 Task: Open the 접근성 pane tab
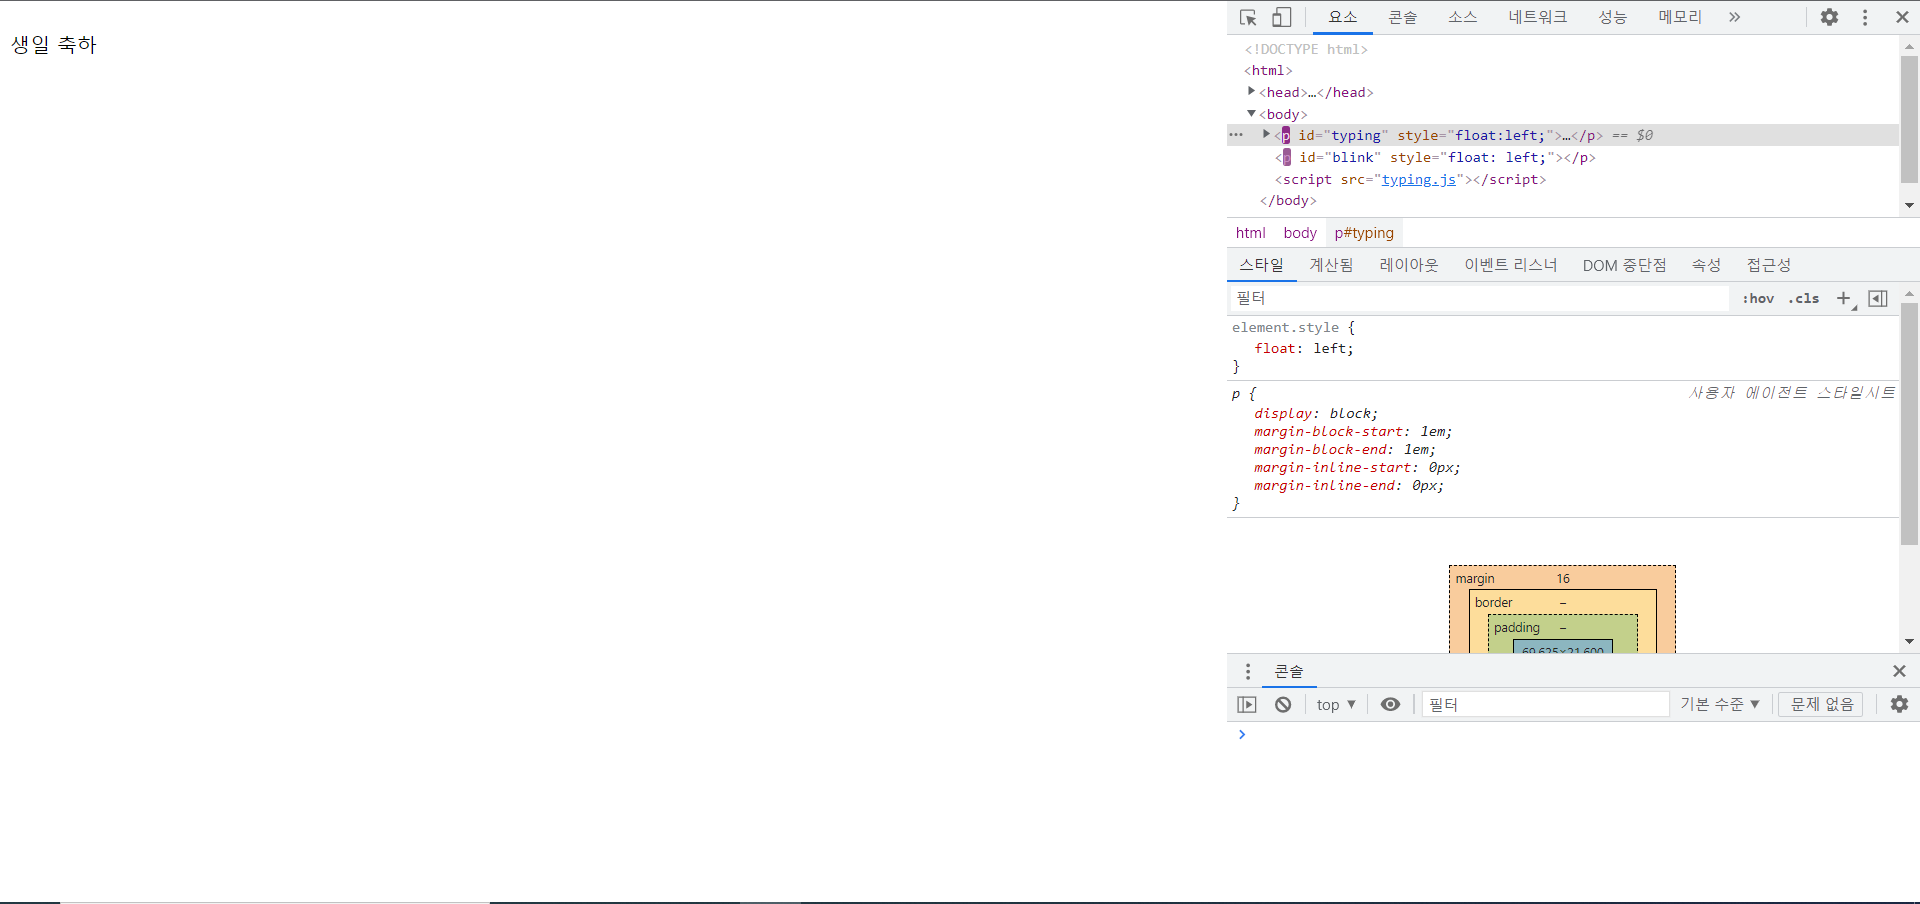click(x=1768, y=265)
